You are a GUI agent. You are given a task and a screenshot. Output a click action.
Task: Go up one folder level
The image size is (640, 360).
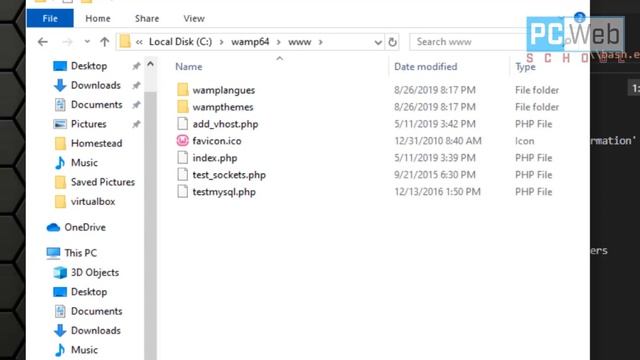tap(104, 42)
